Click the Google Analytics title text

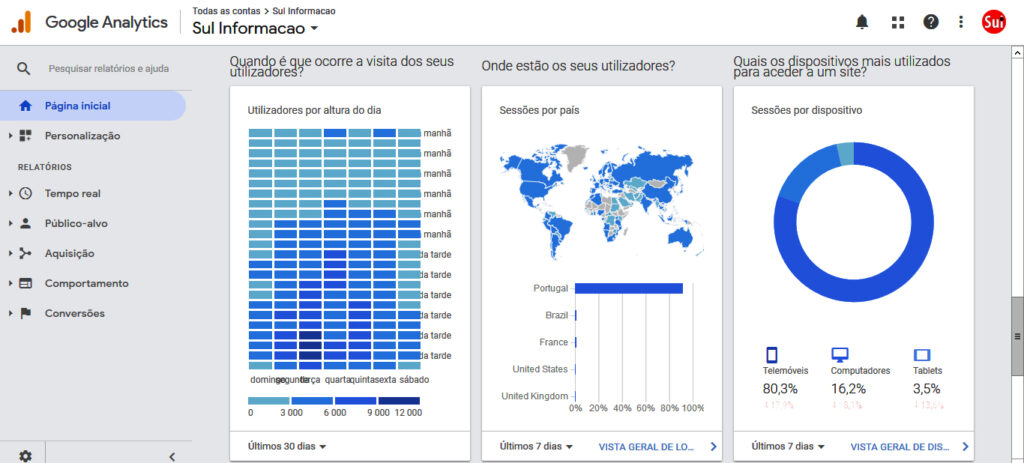tap(106, 22)
